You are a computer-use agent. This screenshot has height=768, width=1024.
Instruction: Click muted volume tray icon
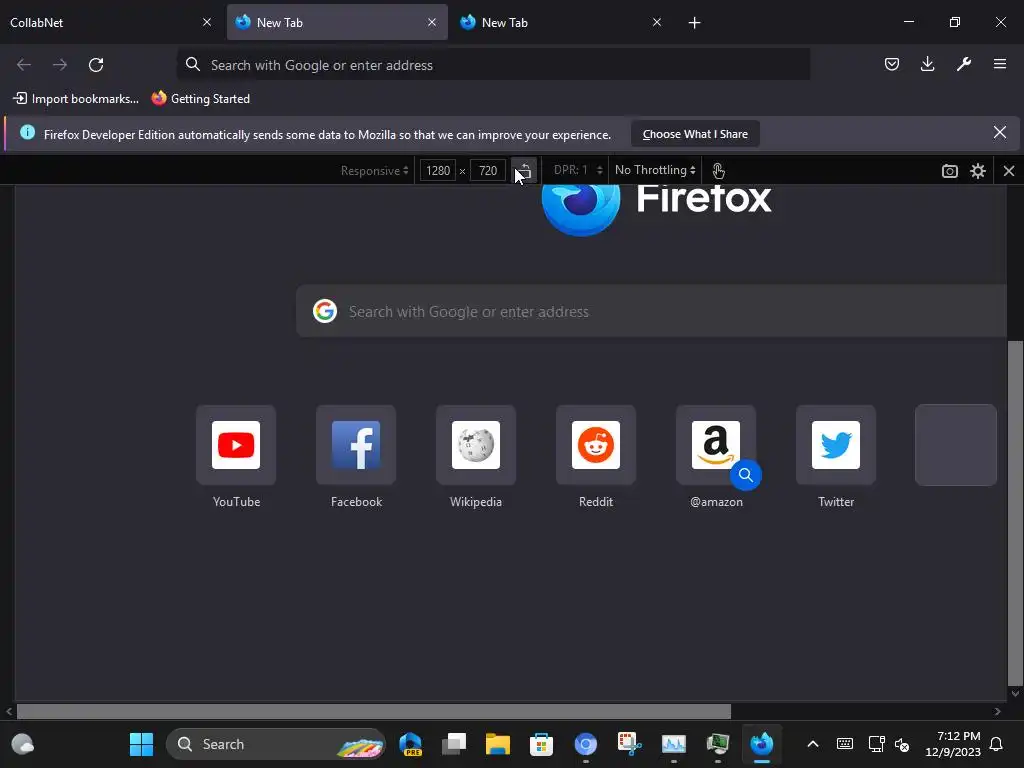tap(902, 744)
